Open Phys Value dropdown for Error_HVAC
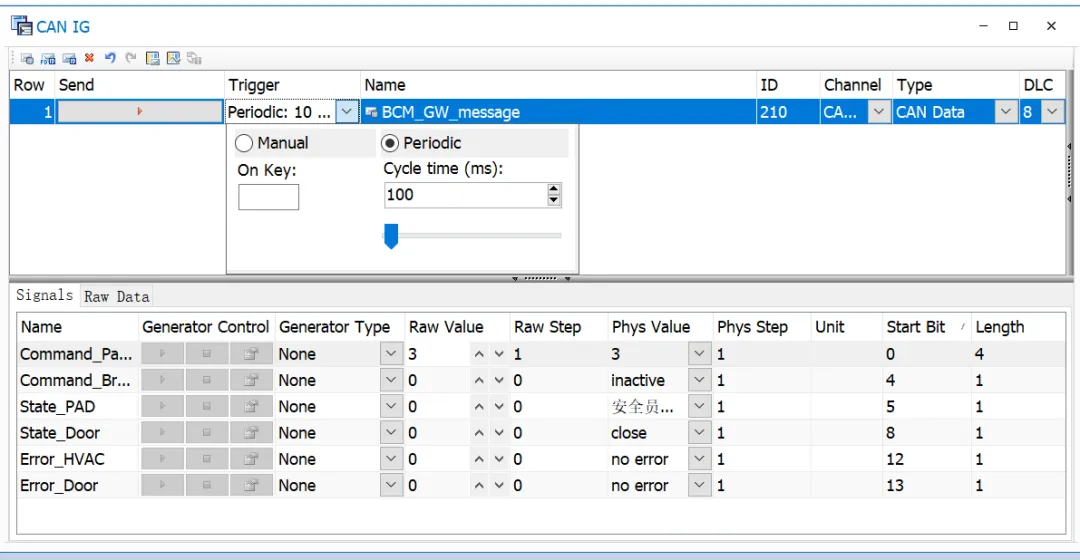This screenshot has height=560, width=1080. 699,459
